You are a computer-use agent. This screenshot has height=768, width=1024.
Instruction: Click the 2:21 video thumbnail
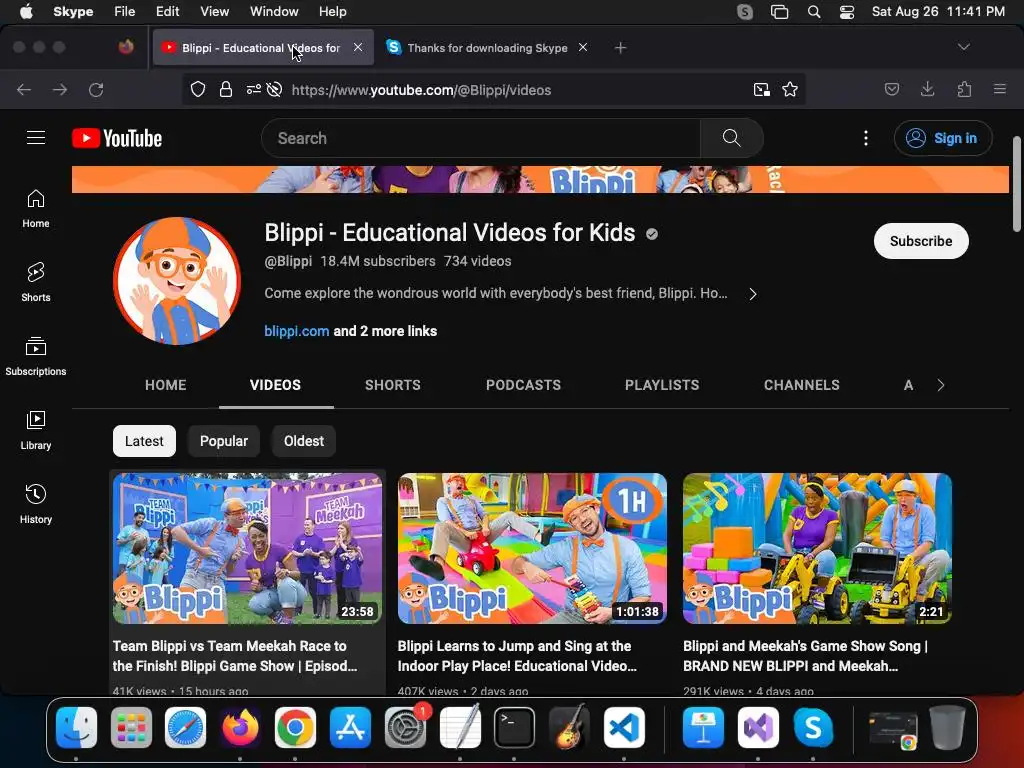click(x=818, y=549)
